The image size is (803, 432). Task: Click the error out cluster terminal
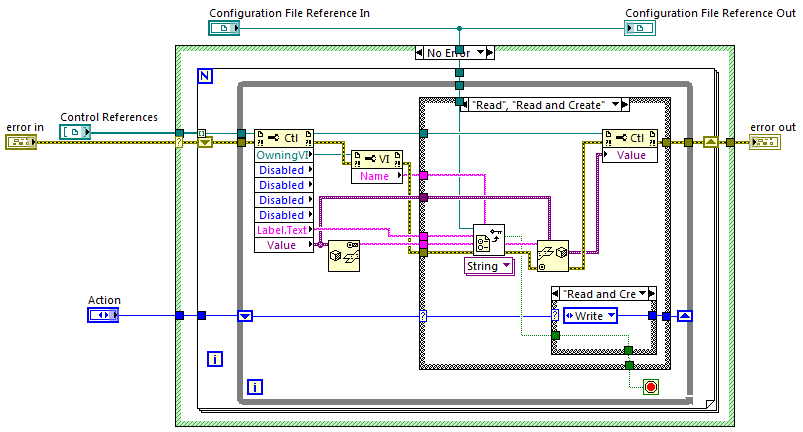(x=766, y=143)
